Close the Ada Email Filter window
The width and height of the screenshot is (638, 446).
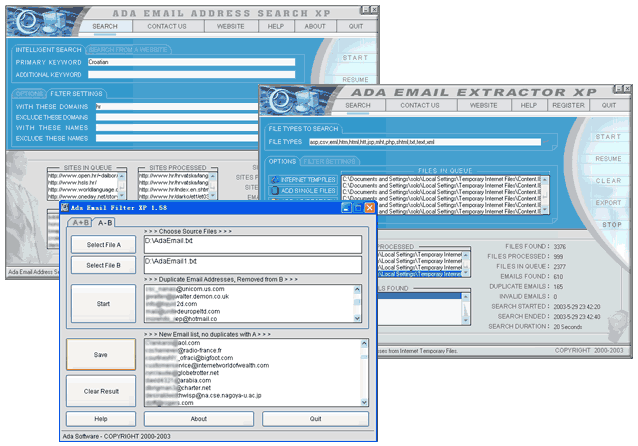coord(369,208)
